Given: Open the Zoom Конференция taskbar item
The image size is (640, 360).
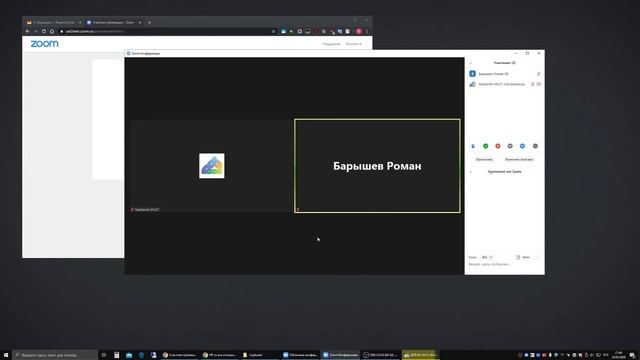Looking at the screenshot, I should [340, 355].
